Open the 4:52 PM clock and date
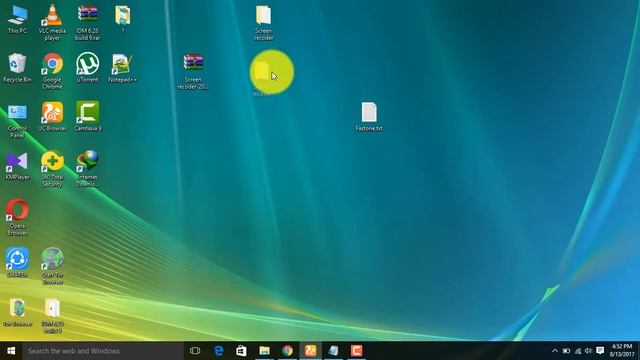This screenshot has height=360, width=640. [622, 351]
